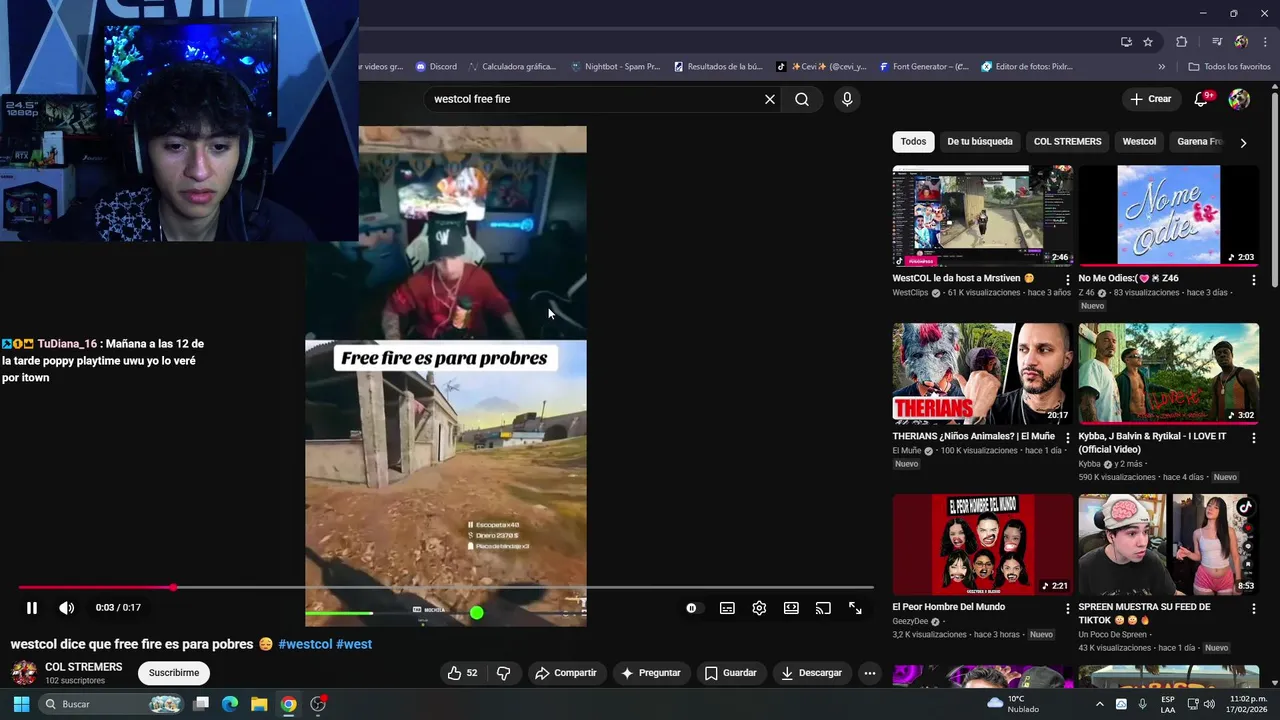1280x720 pixels.
Task: Open the player settings gear
Action: (x=759, y=608)
